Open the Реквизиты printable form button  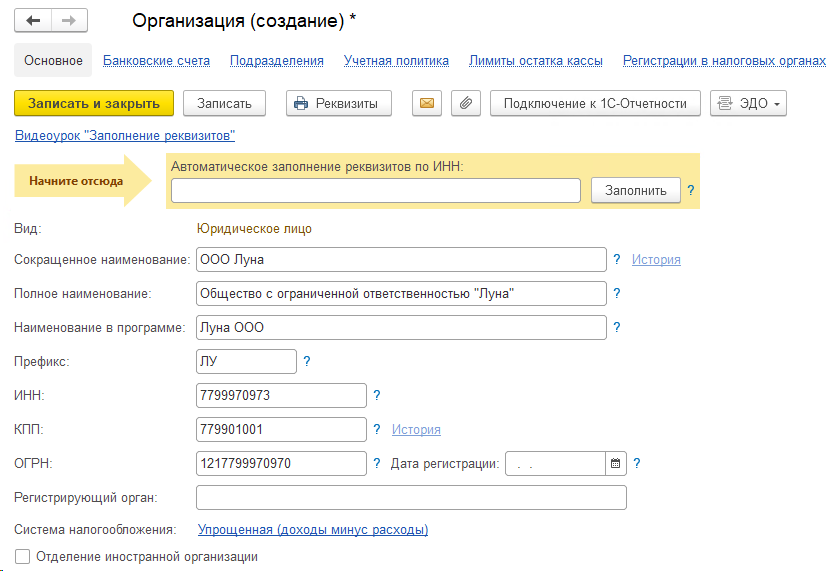point(338,103)
